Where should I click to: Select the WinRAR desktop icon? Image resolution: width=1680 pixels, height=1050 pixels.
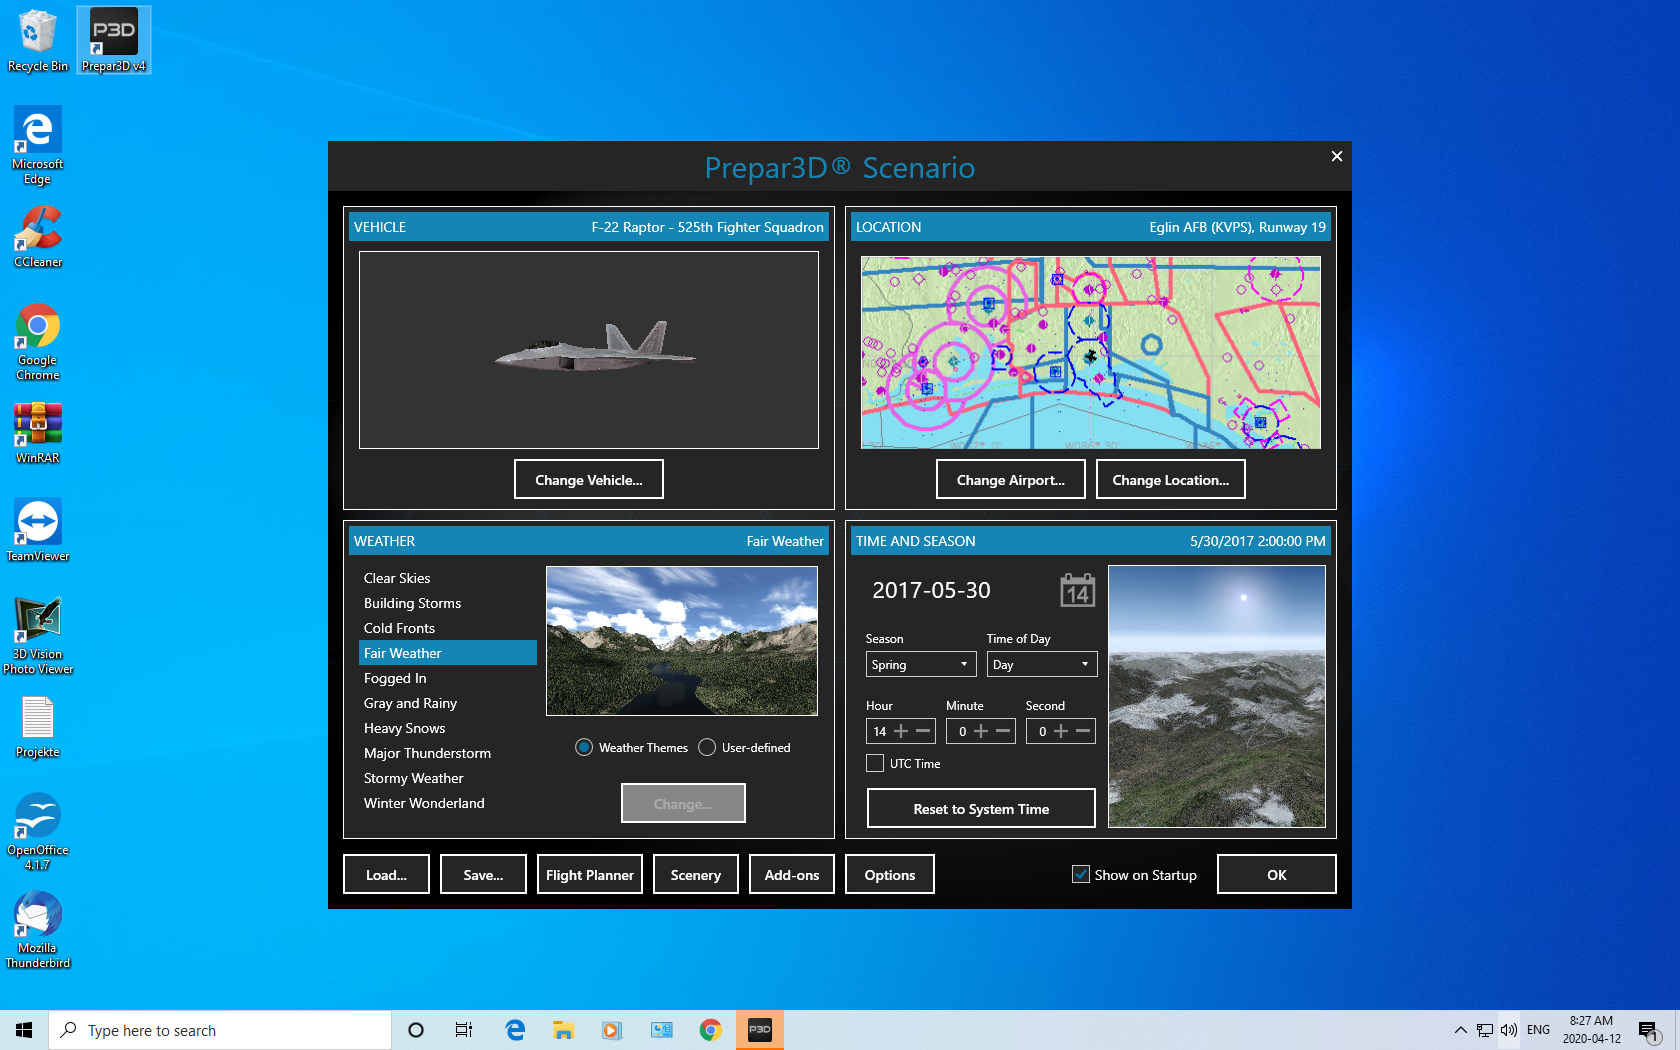pyautogui.click(x=38, y=432)
